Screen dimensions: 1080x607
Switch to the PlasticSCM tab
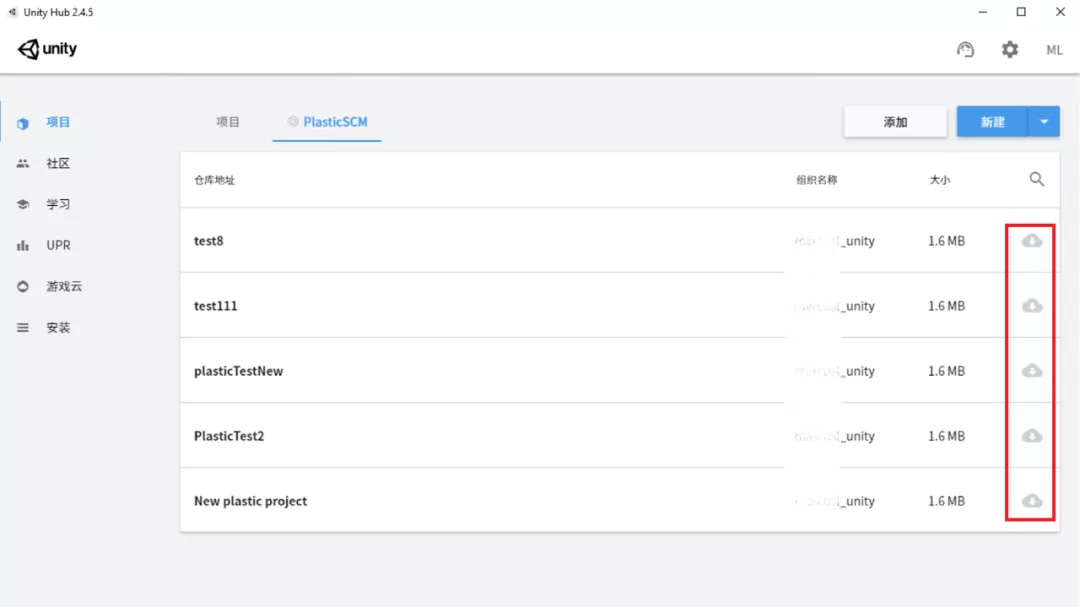327,122
